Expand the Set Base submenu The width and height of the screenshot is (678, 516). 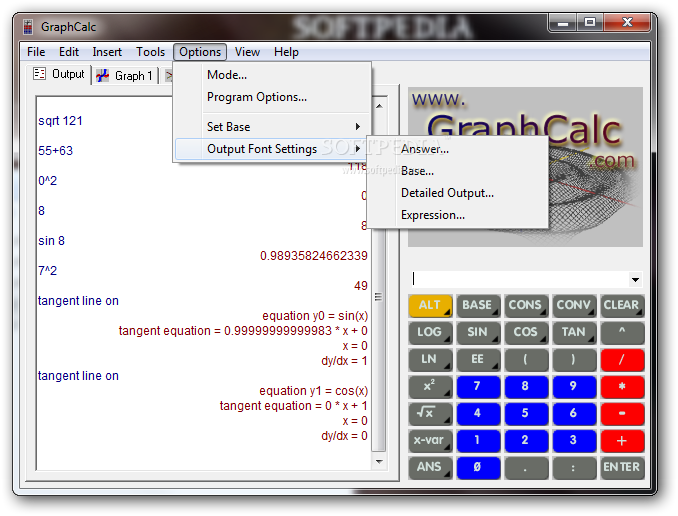click(272, 127)
